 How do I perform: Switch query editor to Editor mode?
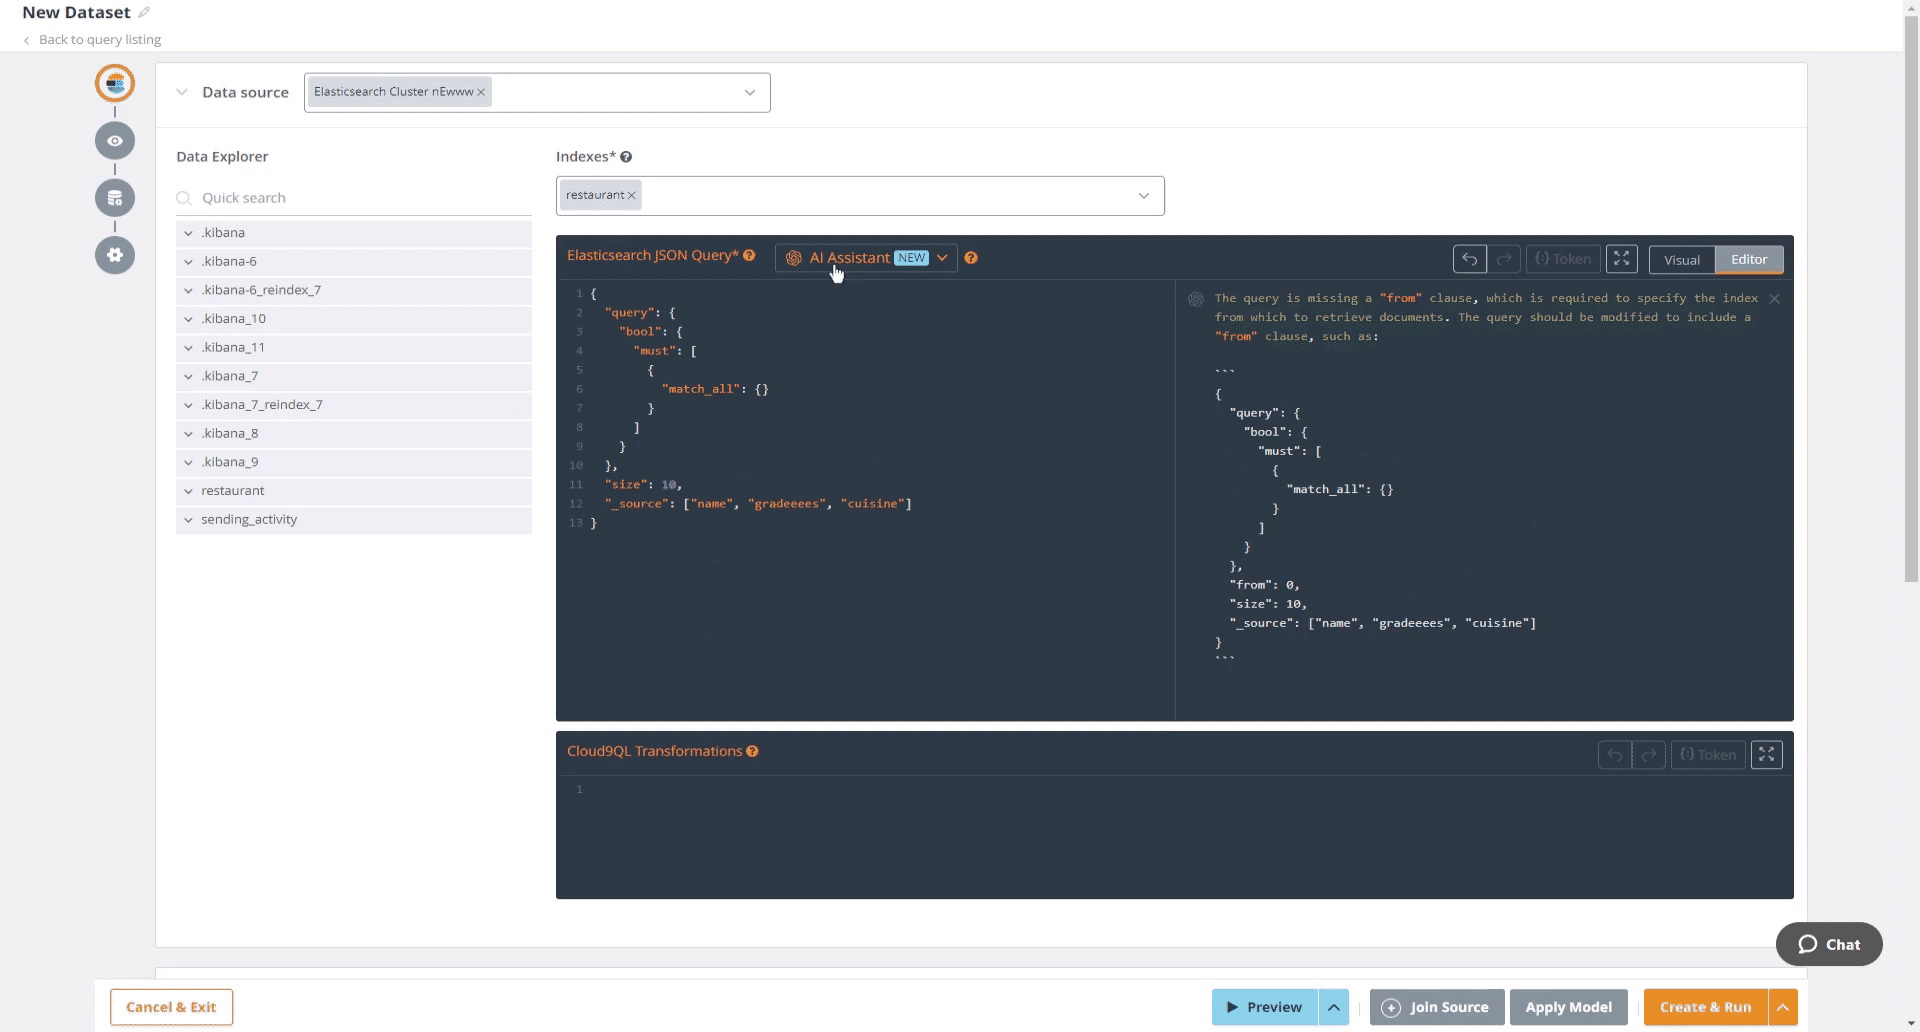(1749, 260)
